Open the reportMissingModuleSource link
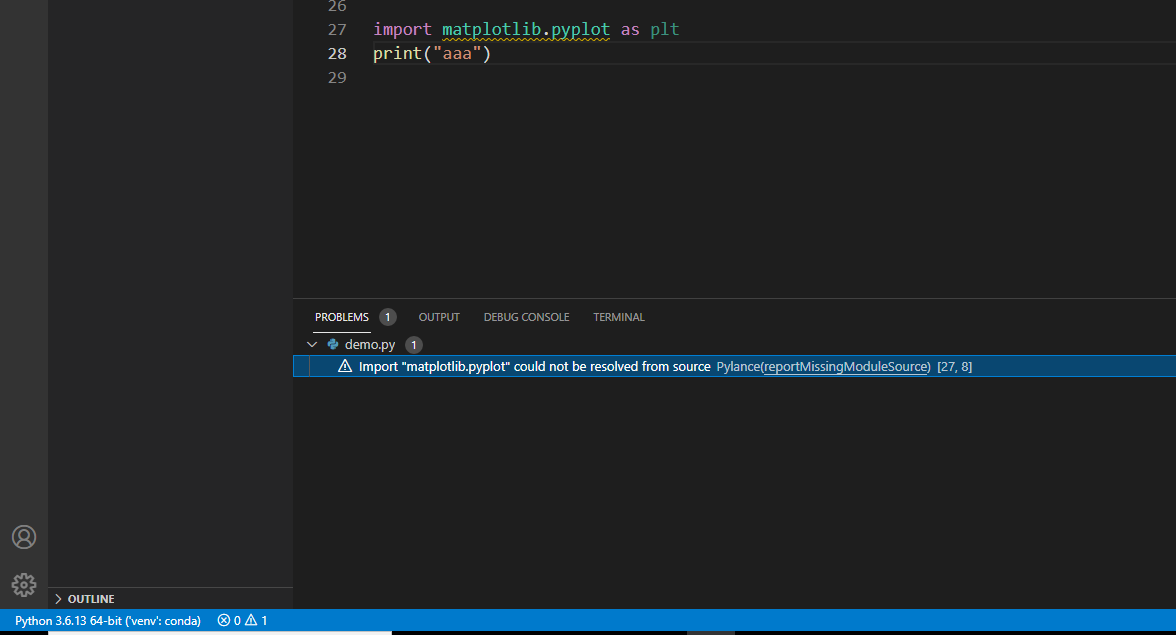 coord(846,367)
